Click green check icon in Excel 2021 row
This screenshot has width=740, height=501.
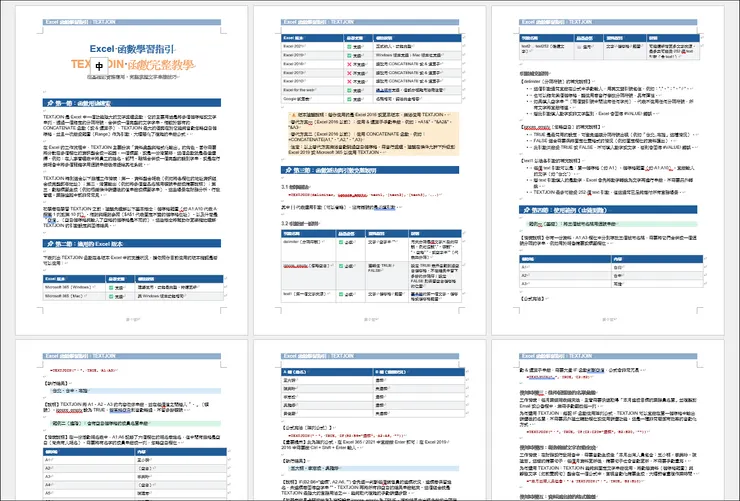[349, 47]
